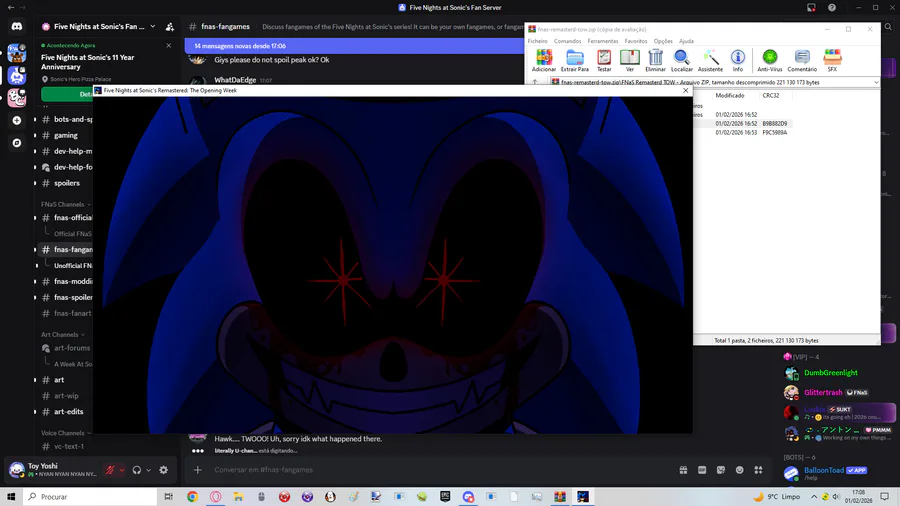
Task: Open the Discord inbox icon in the title bar
Action: pyautogui.click(x=811, y=7)
